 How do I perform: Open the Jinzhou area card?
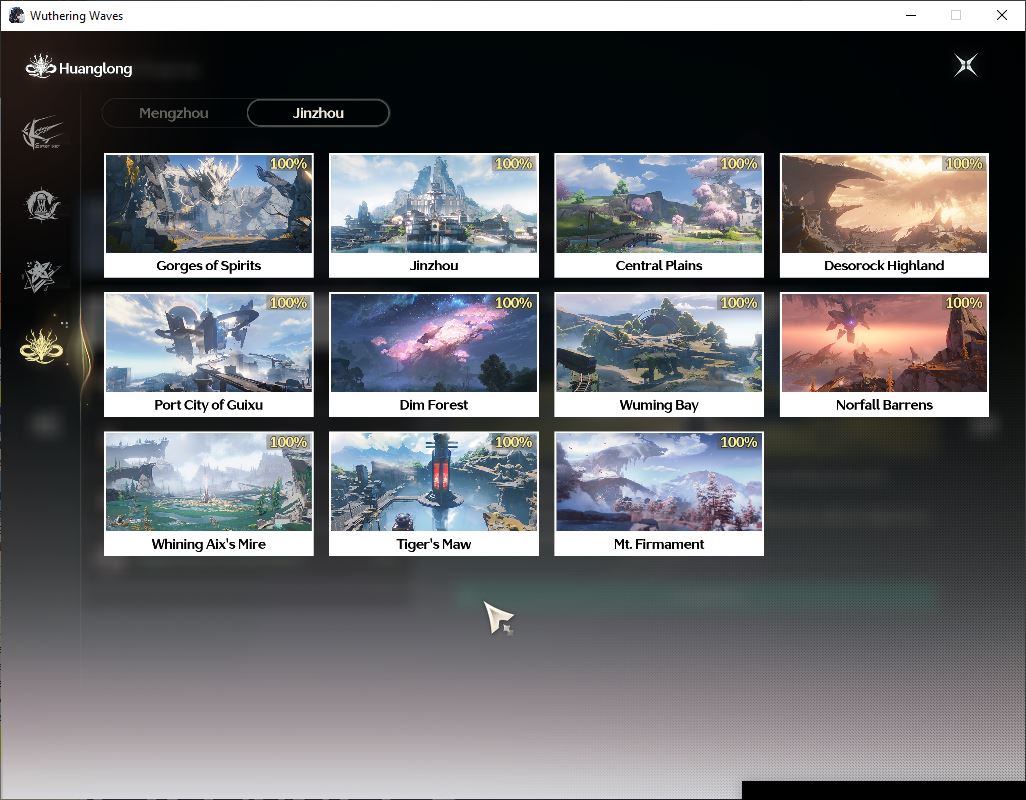[x=434, y=215]
